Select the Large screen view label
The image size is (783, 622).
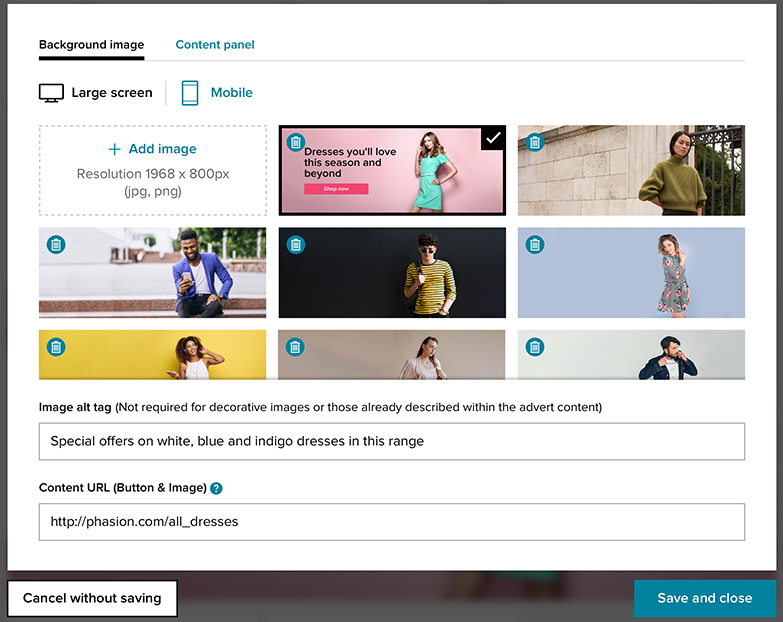tap(112, 93)
